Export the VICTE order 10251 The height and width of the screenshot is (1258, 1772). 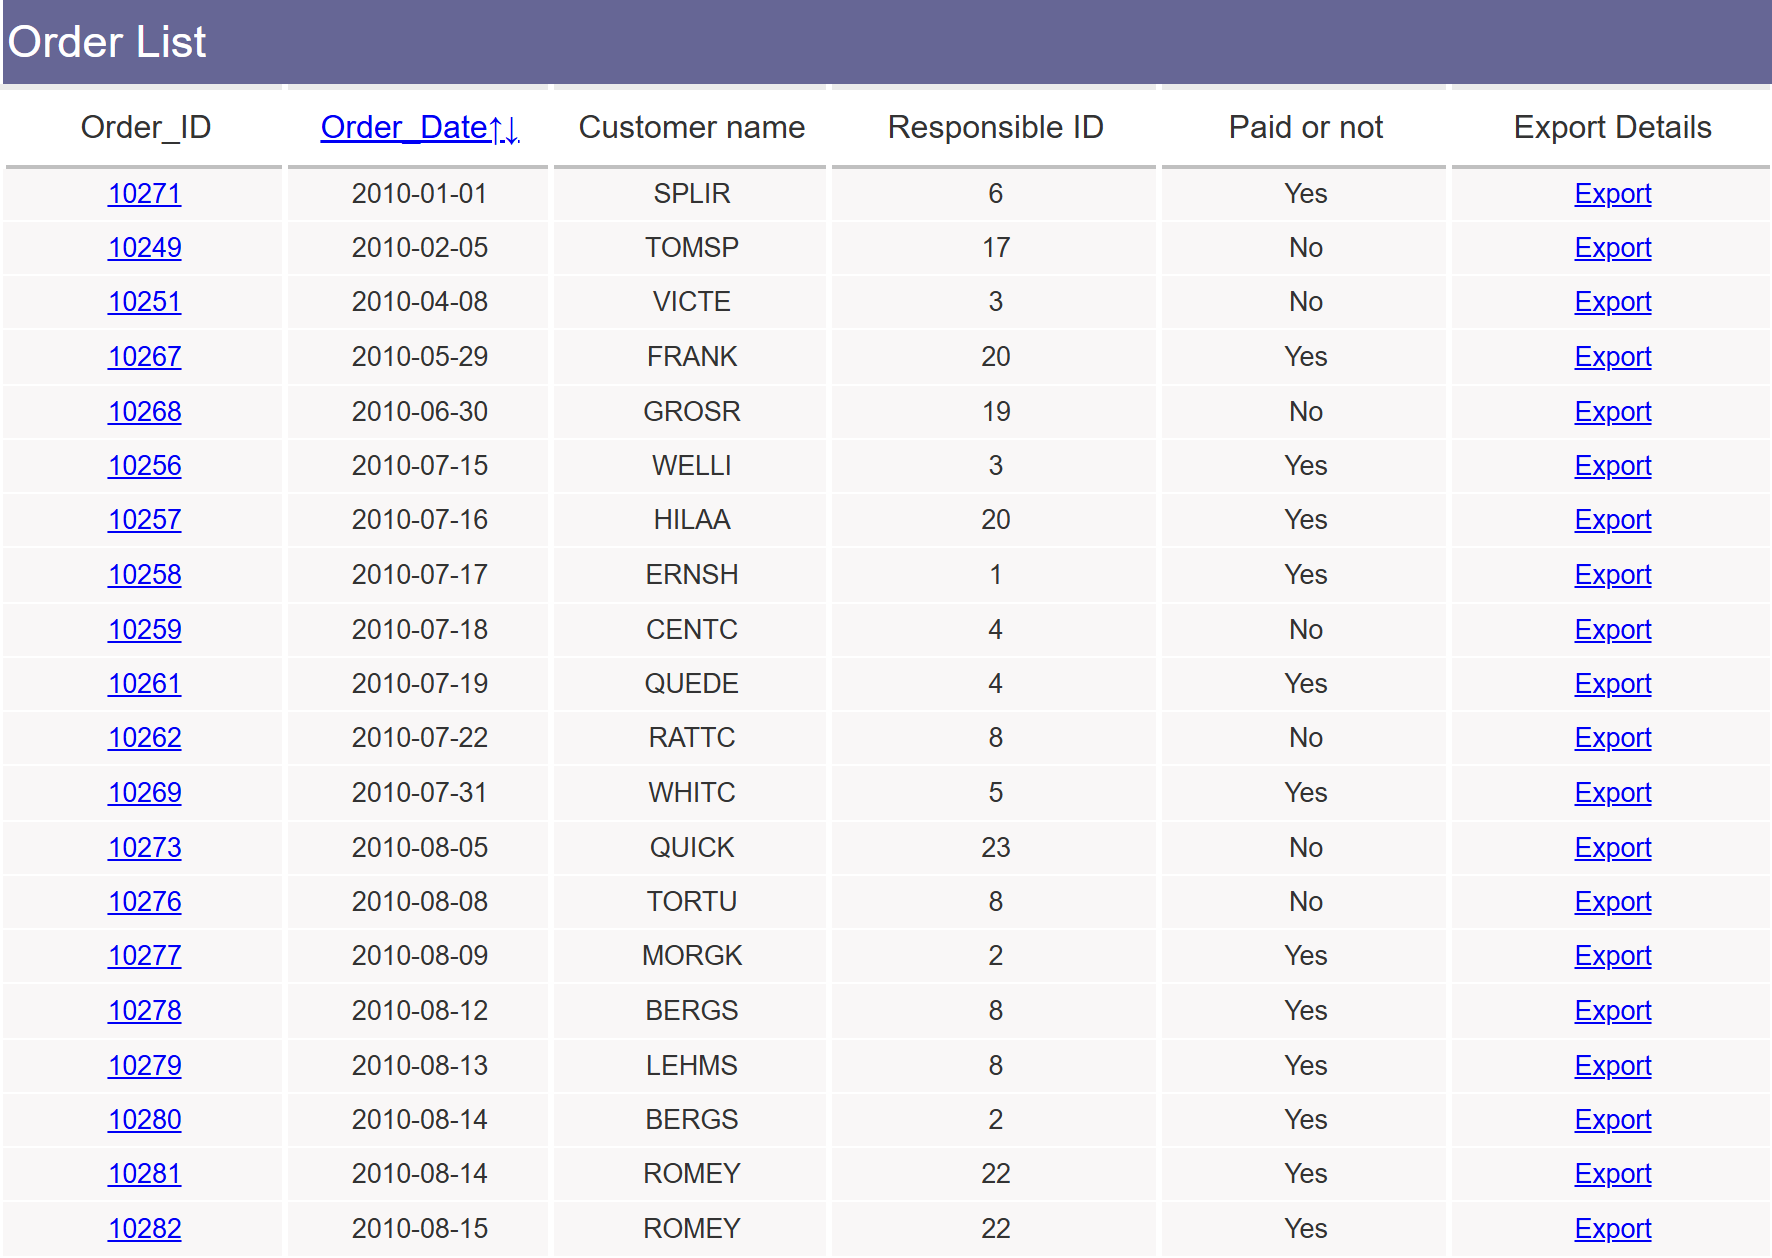1612,302
